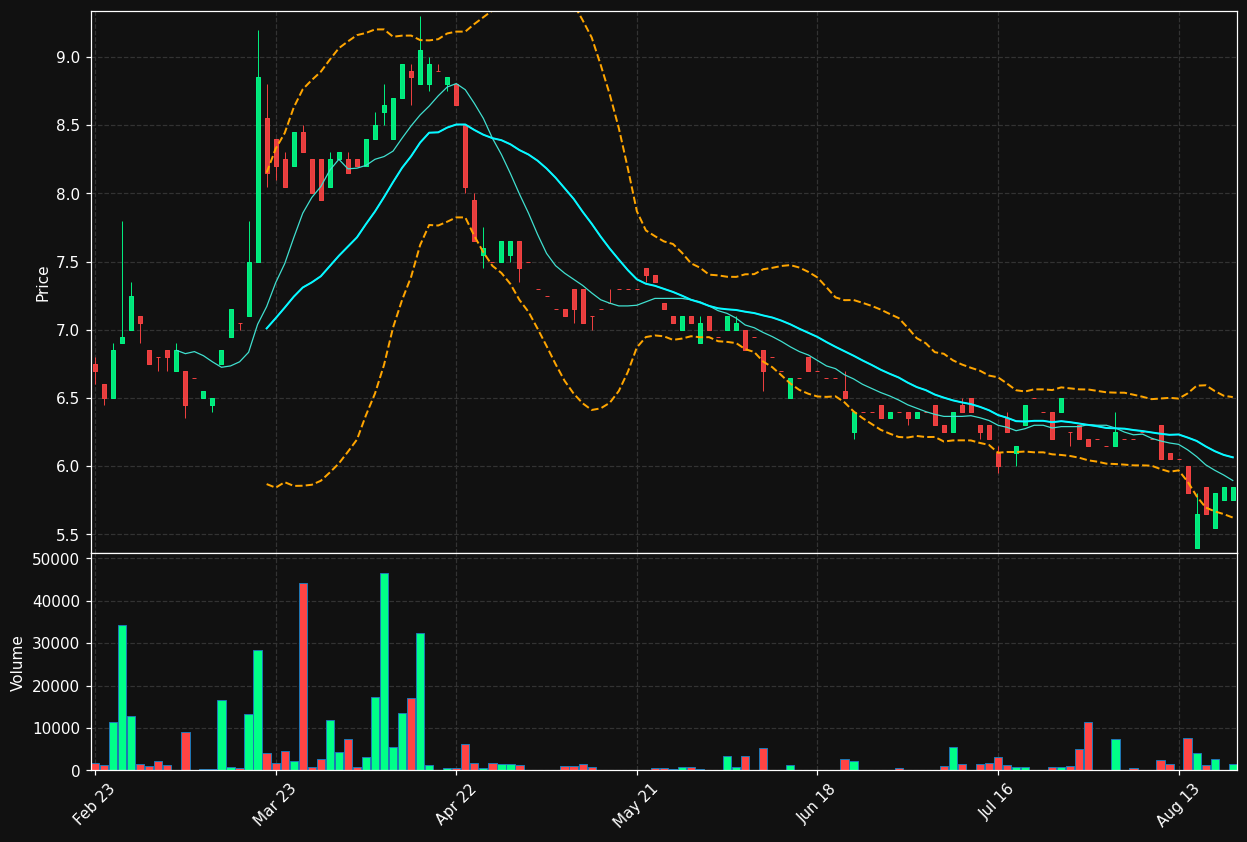Click the 'Jun 18' date label
This screenshot has width=1247, height=842.
coord(816,804)
